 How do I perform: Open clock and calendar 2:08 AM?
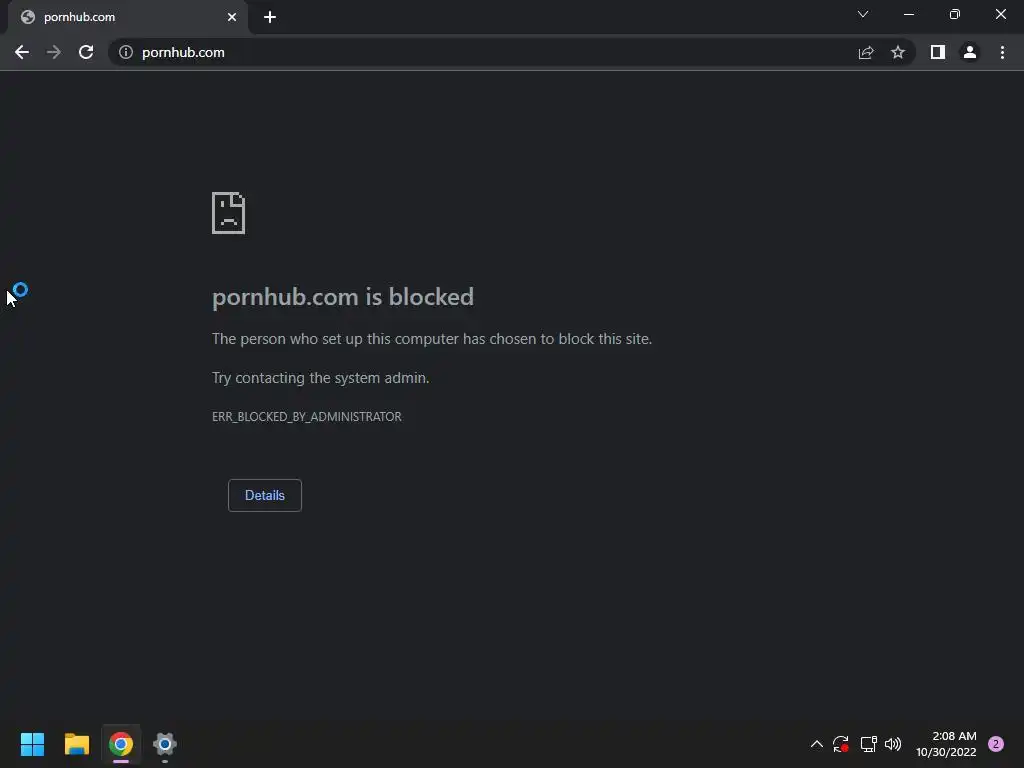click(x=946, y=744)
